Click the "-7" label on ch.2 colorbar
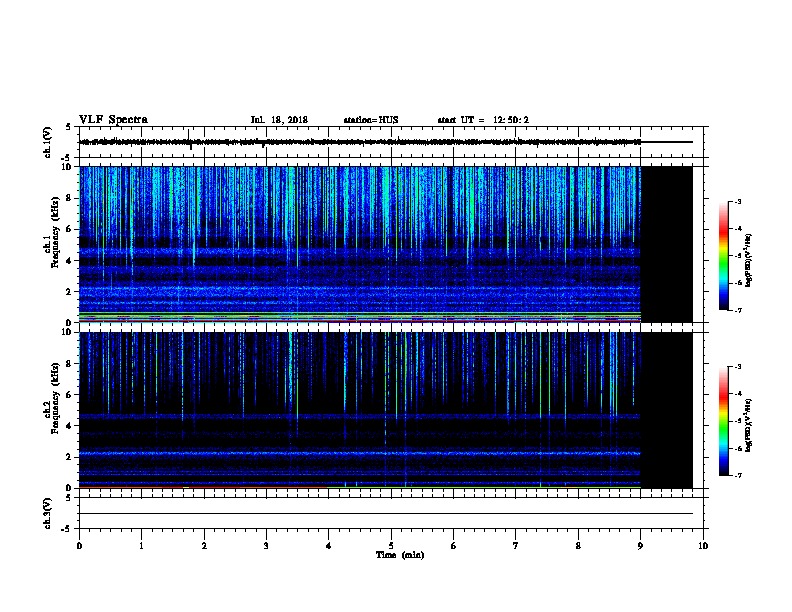 click(738, 475)
